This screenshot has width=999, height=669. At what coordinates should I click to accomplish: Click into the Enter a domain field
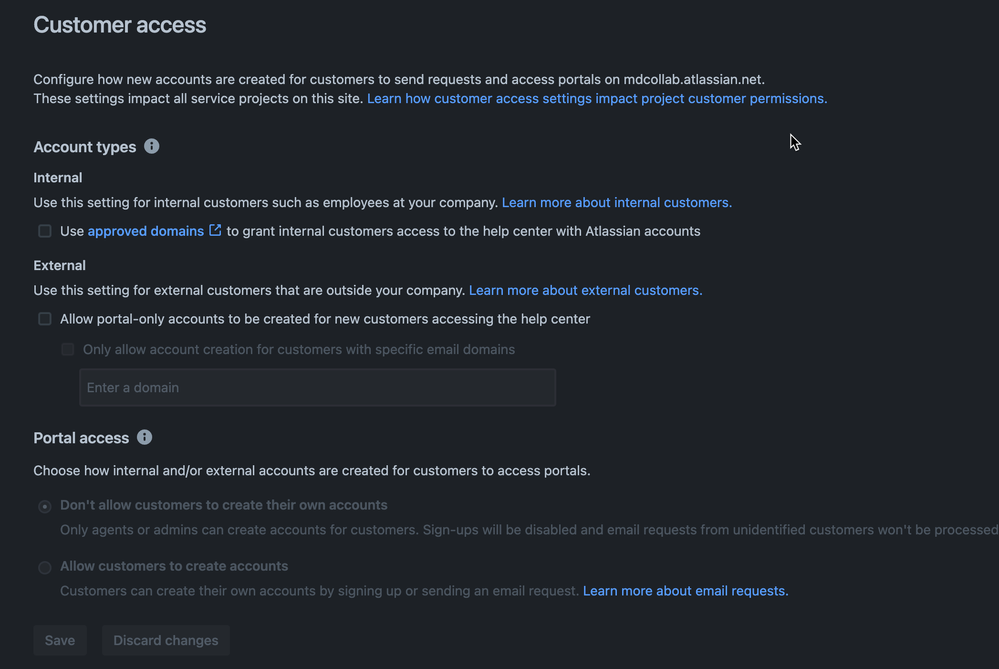coord(317,387)
